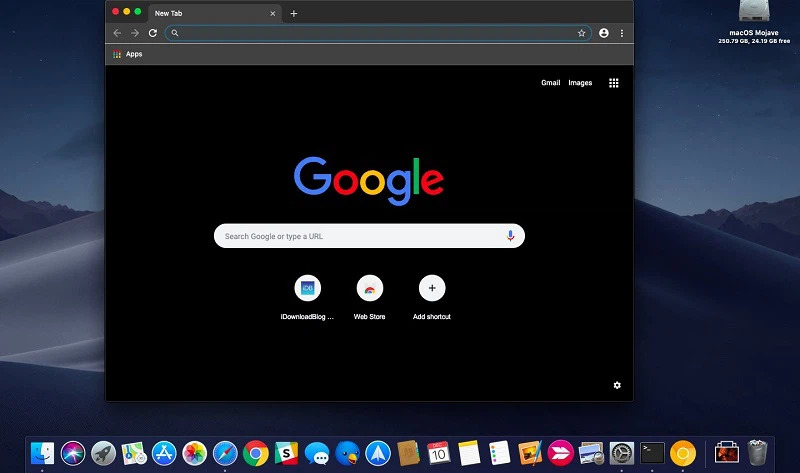
Task: Open Calendar from the Dock
Action: (439, 453)
